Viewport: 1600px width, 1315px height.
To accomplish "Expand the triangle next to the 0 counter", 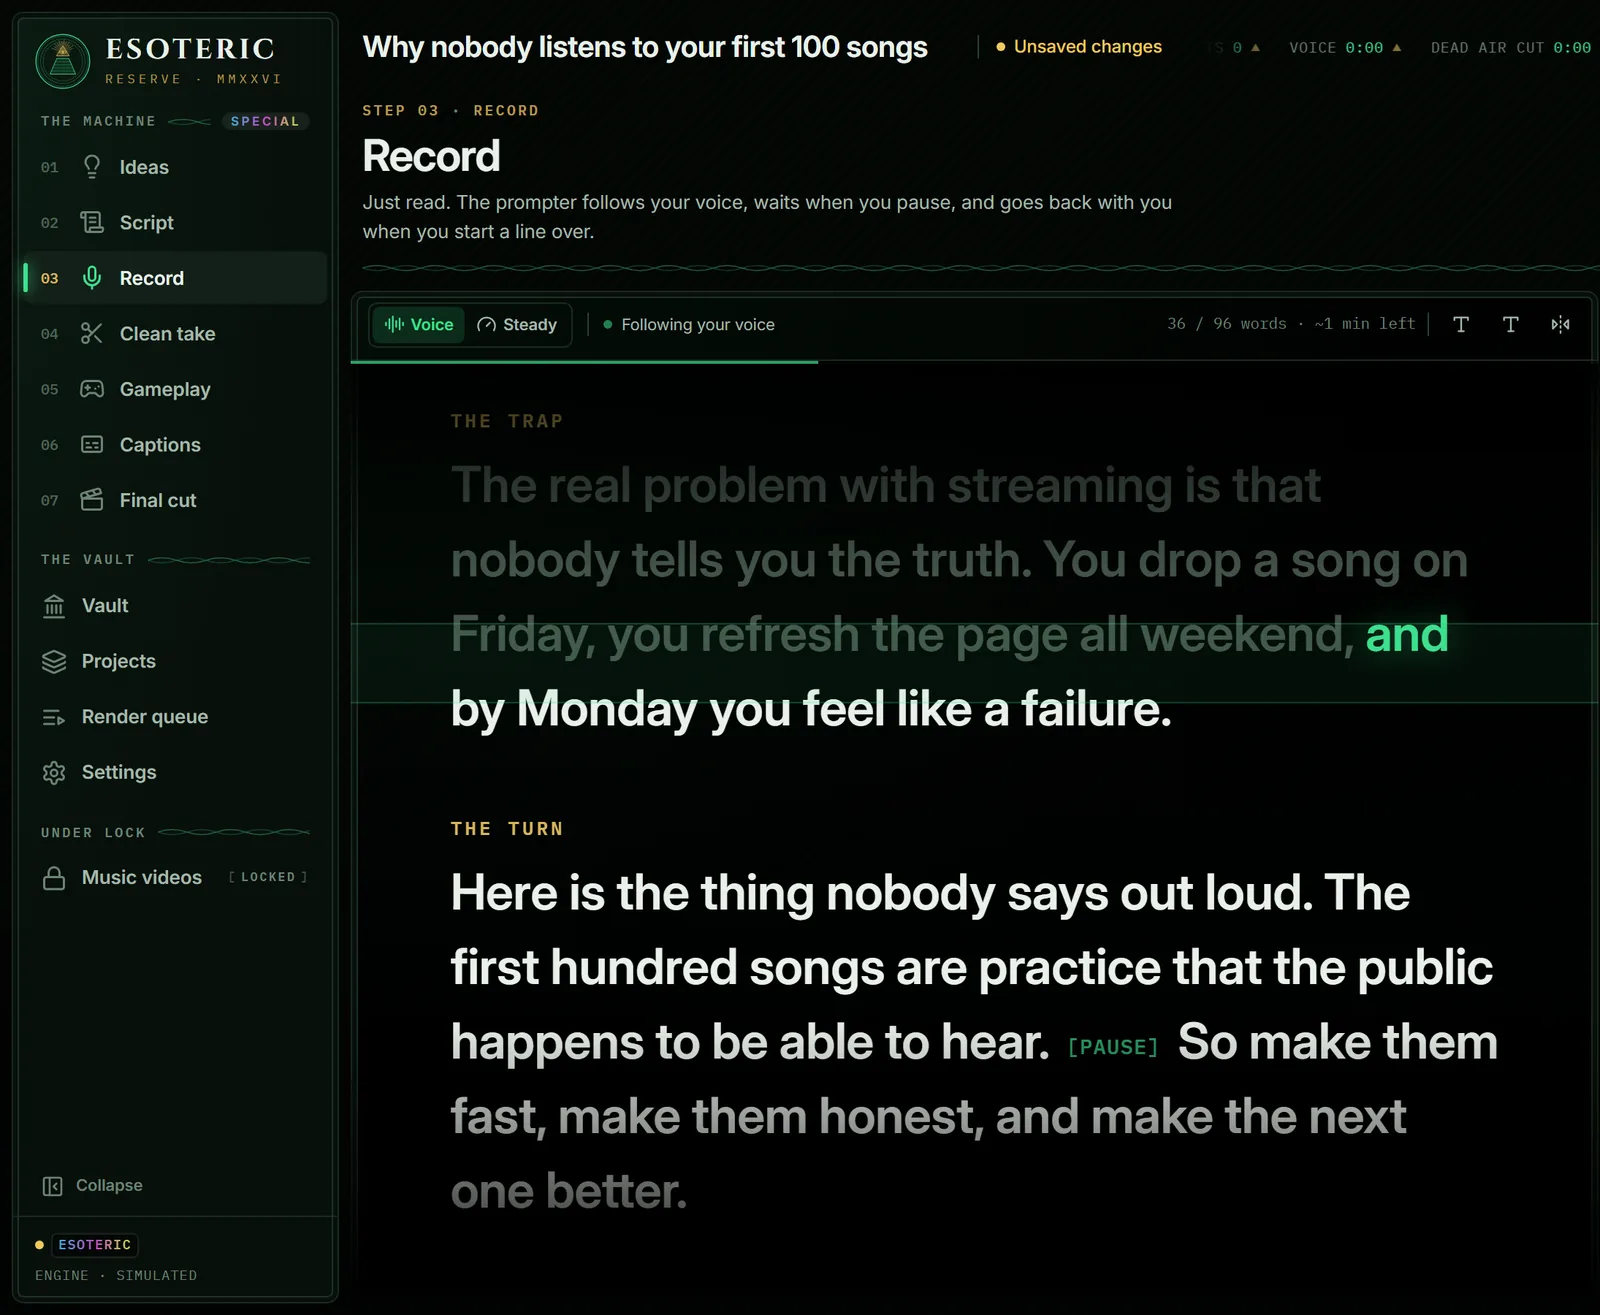I will (x=1255, y=47).
